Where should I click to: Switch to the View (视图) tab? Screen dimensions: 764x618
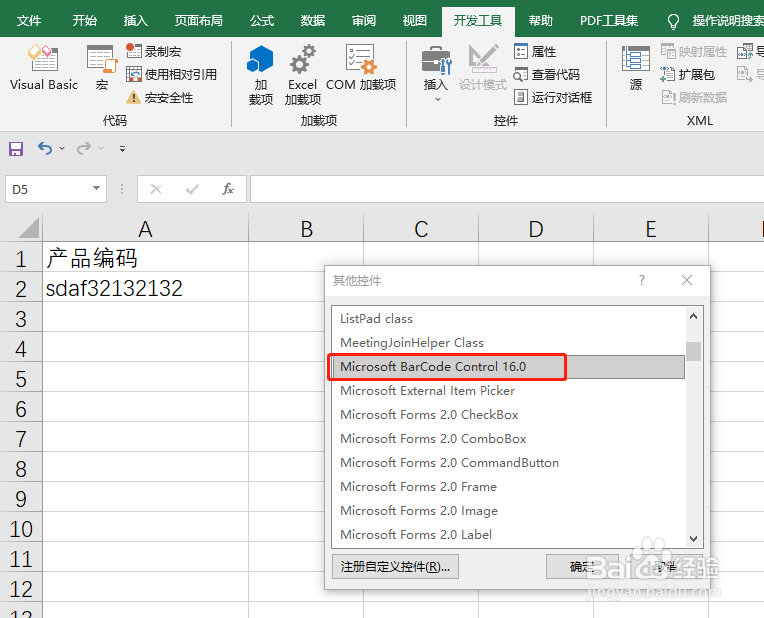tap(414, 20)
